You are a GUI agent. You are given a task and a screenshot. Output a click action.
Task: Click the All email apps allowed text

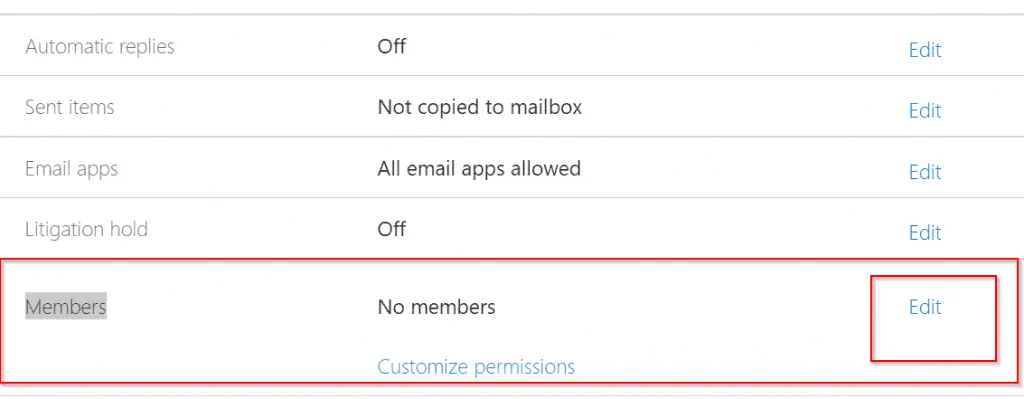point(479,169)
